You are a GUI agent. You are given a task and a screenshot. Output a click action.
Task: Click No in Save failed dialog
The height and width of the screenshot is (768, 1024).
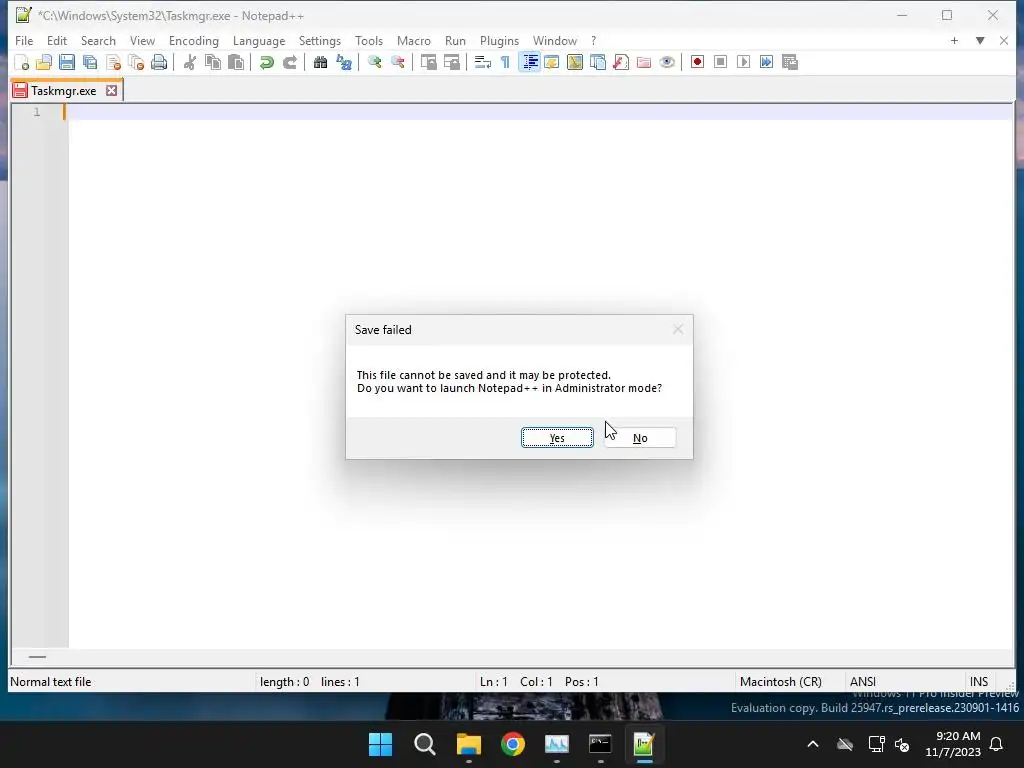(640, 438)
